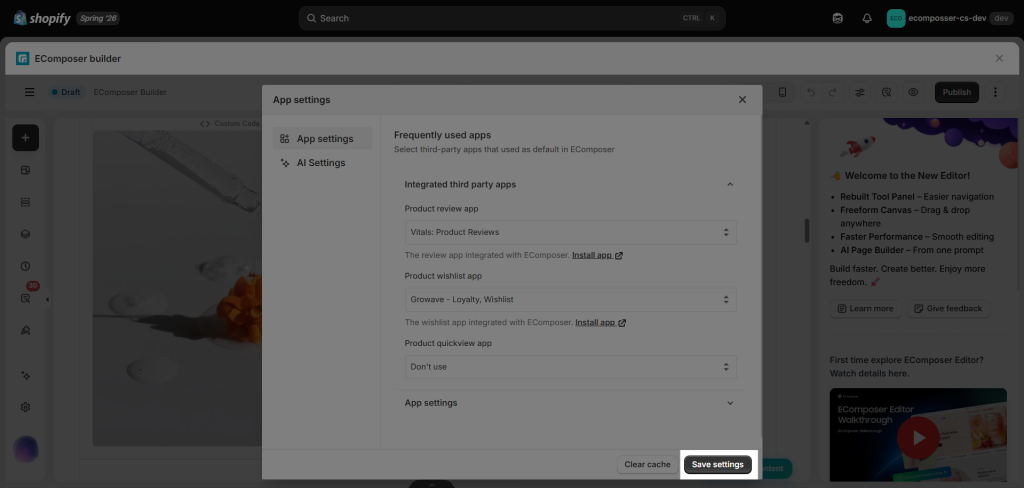Click the Shopify search input field
The width and height of the screenshot is (1024, 488).
click(512, 18)
